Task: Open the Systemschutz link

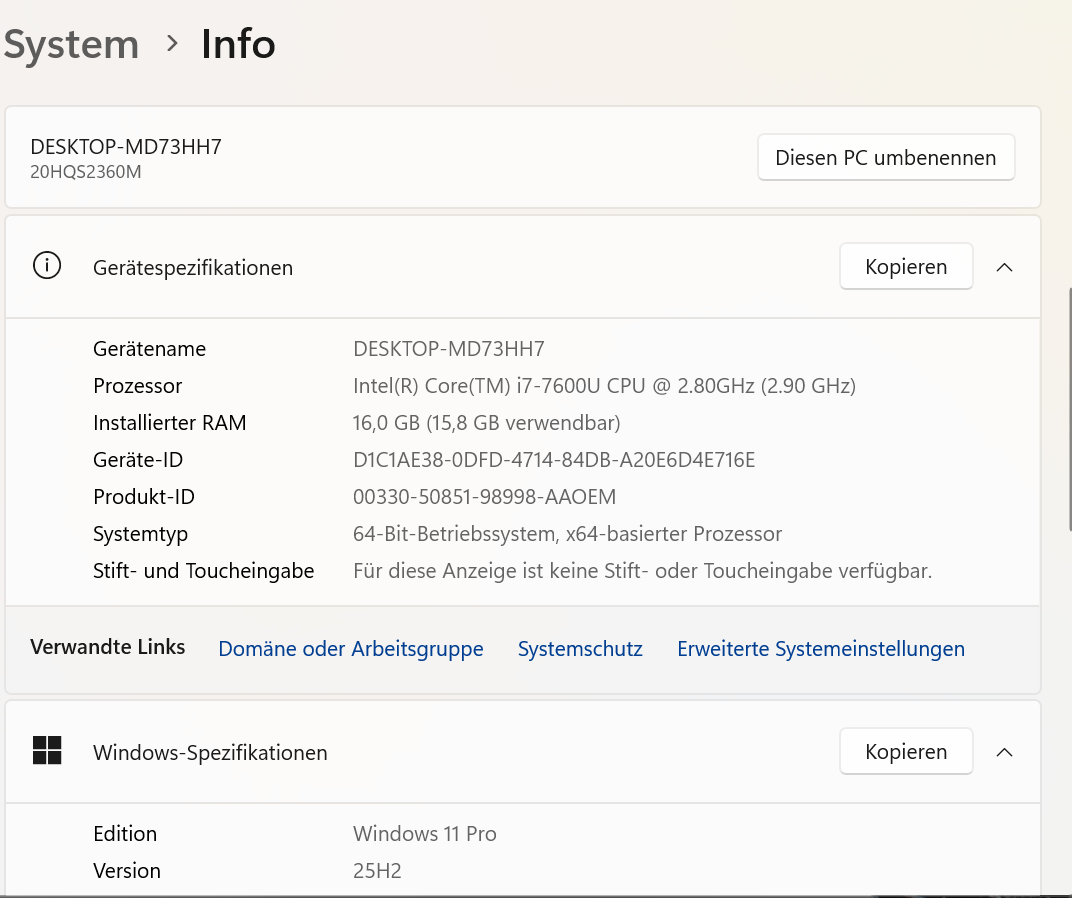Action: click(x=580, y=648)
